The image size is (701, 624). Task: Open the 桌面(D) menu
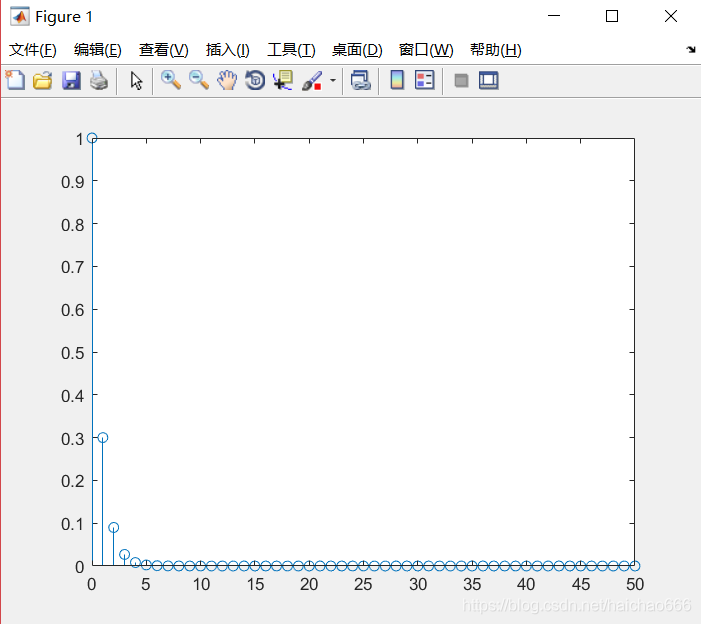pos(357,50)
